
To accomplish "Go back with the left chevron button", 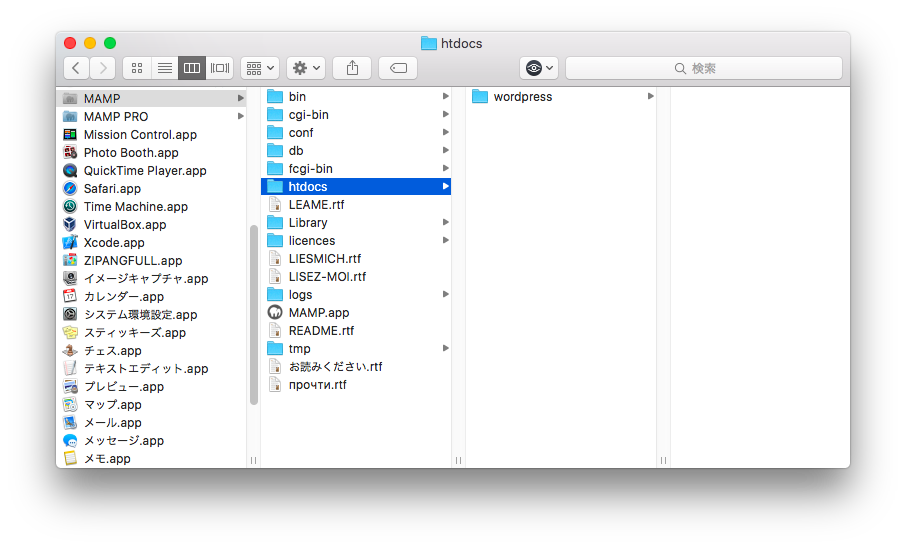I will pos(76,68).
